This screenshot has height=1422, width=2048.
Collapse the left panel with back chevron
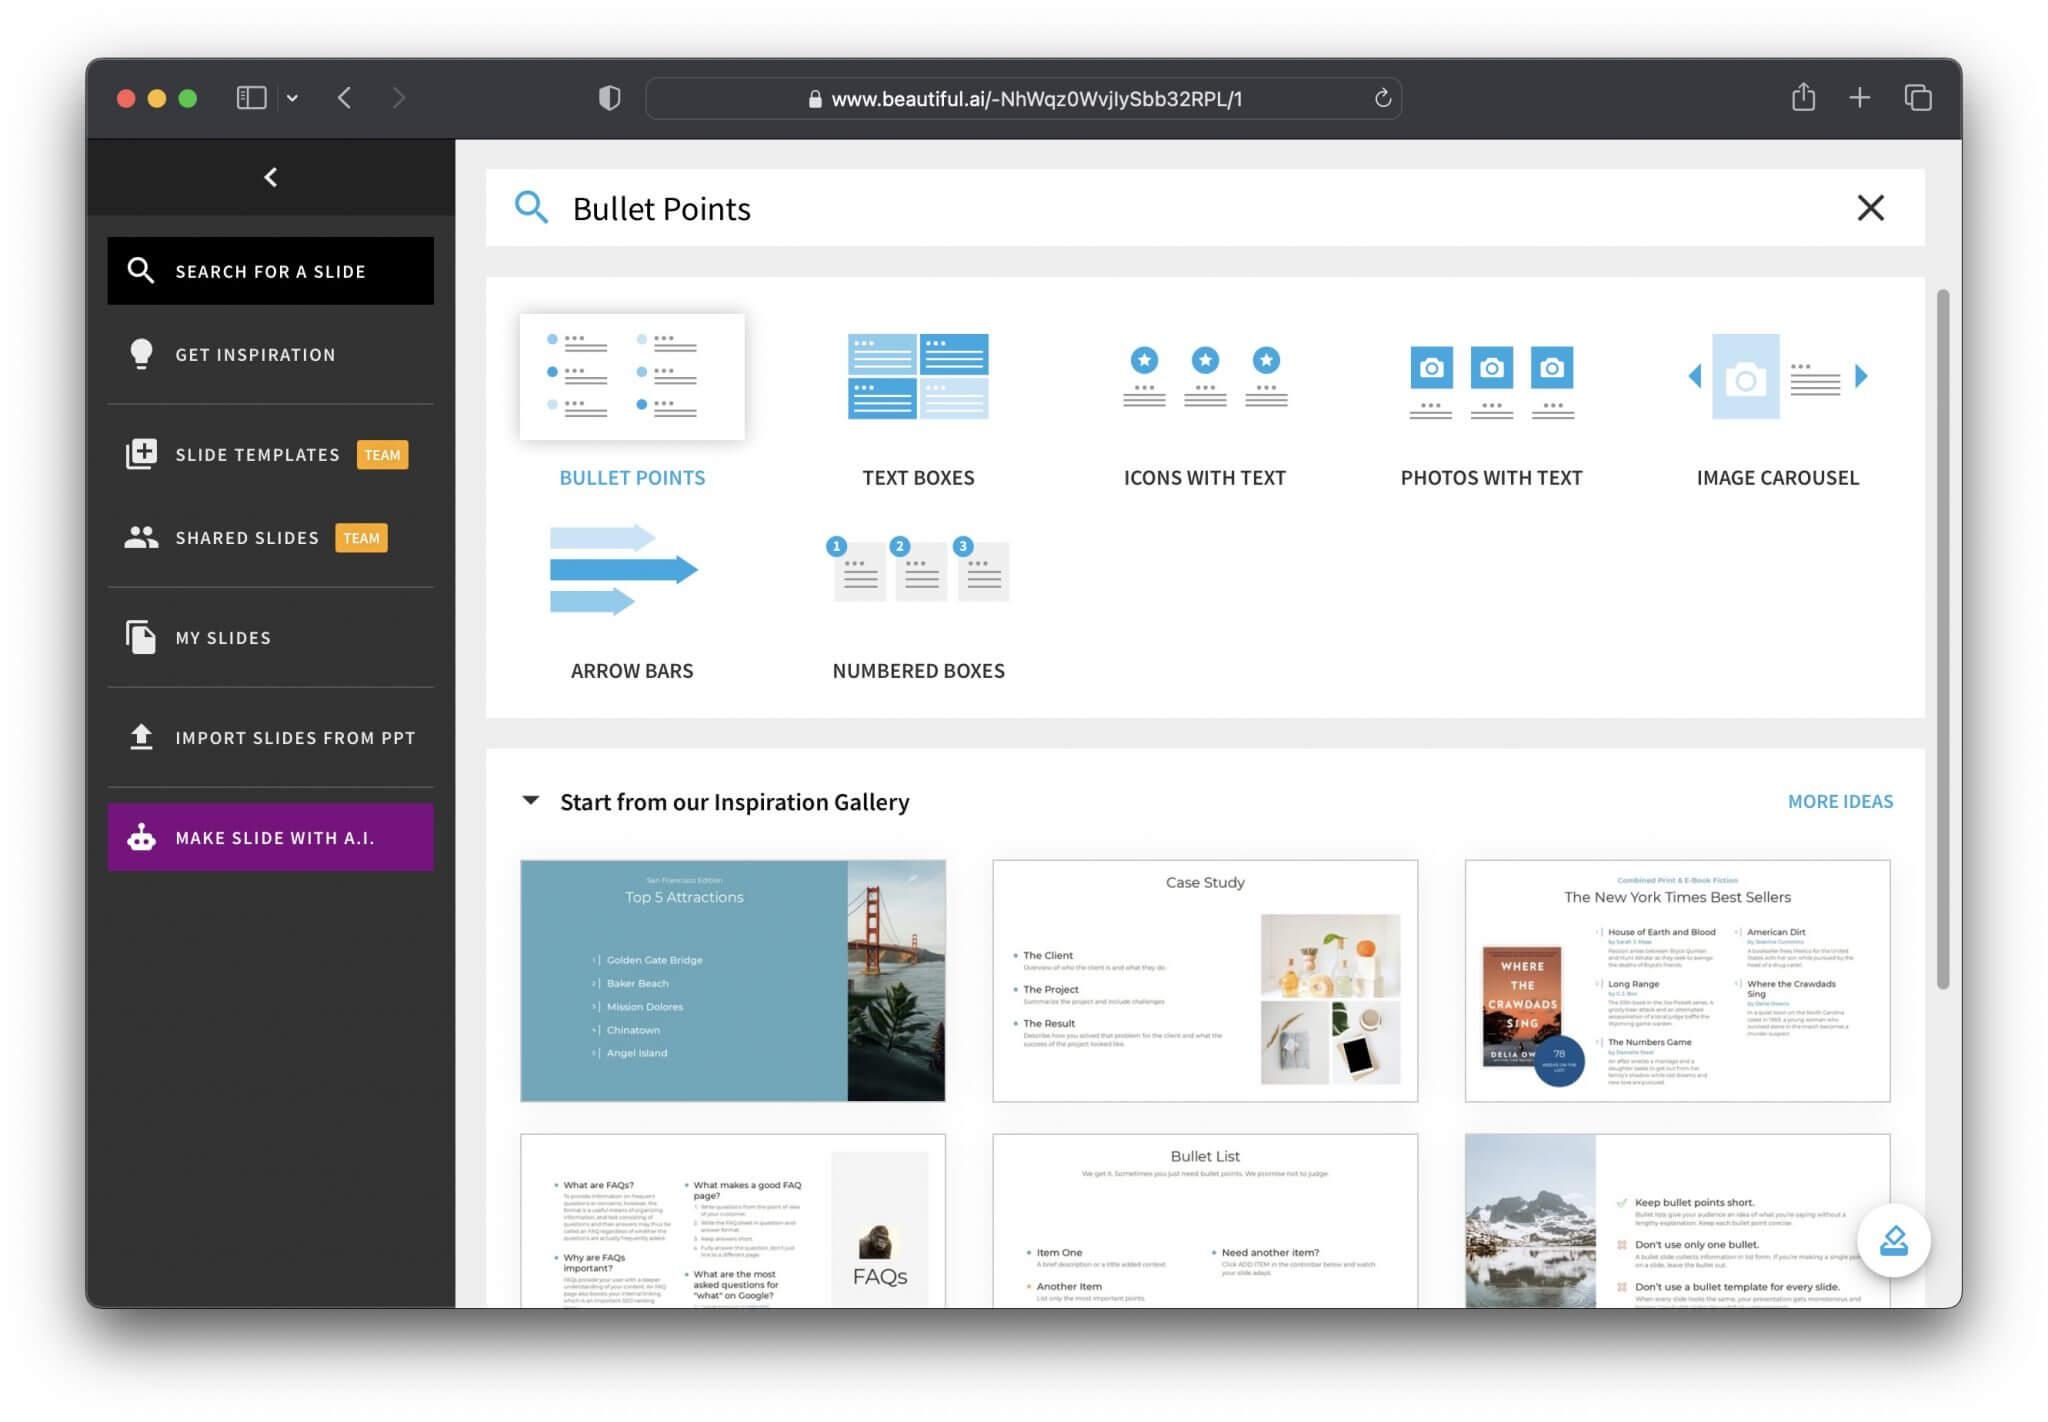270,177
